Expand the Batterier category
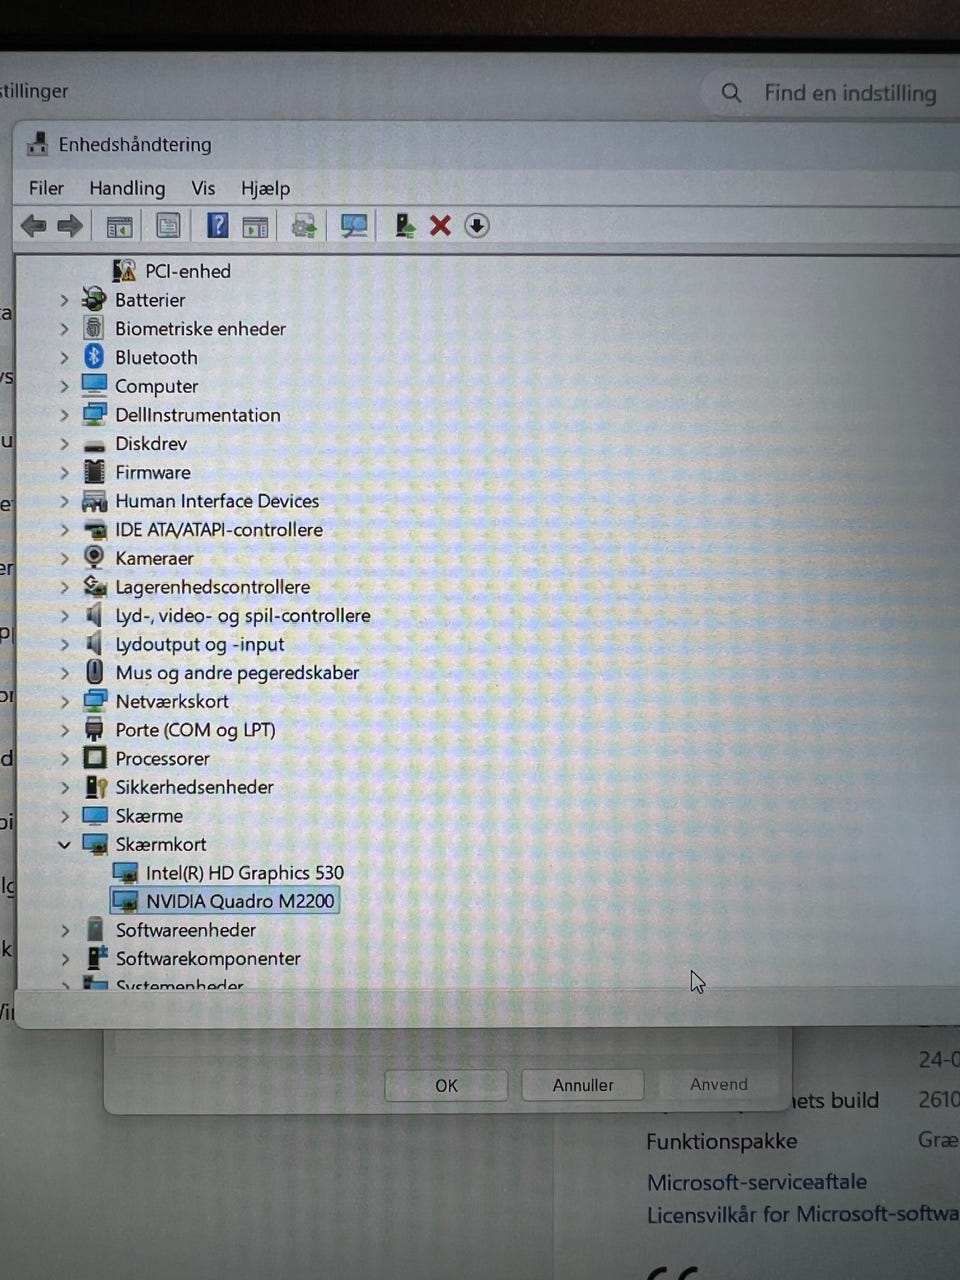Viewport: 960px width, 1280px height. click(x=64, y=300)
